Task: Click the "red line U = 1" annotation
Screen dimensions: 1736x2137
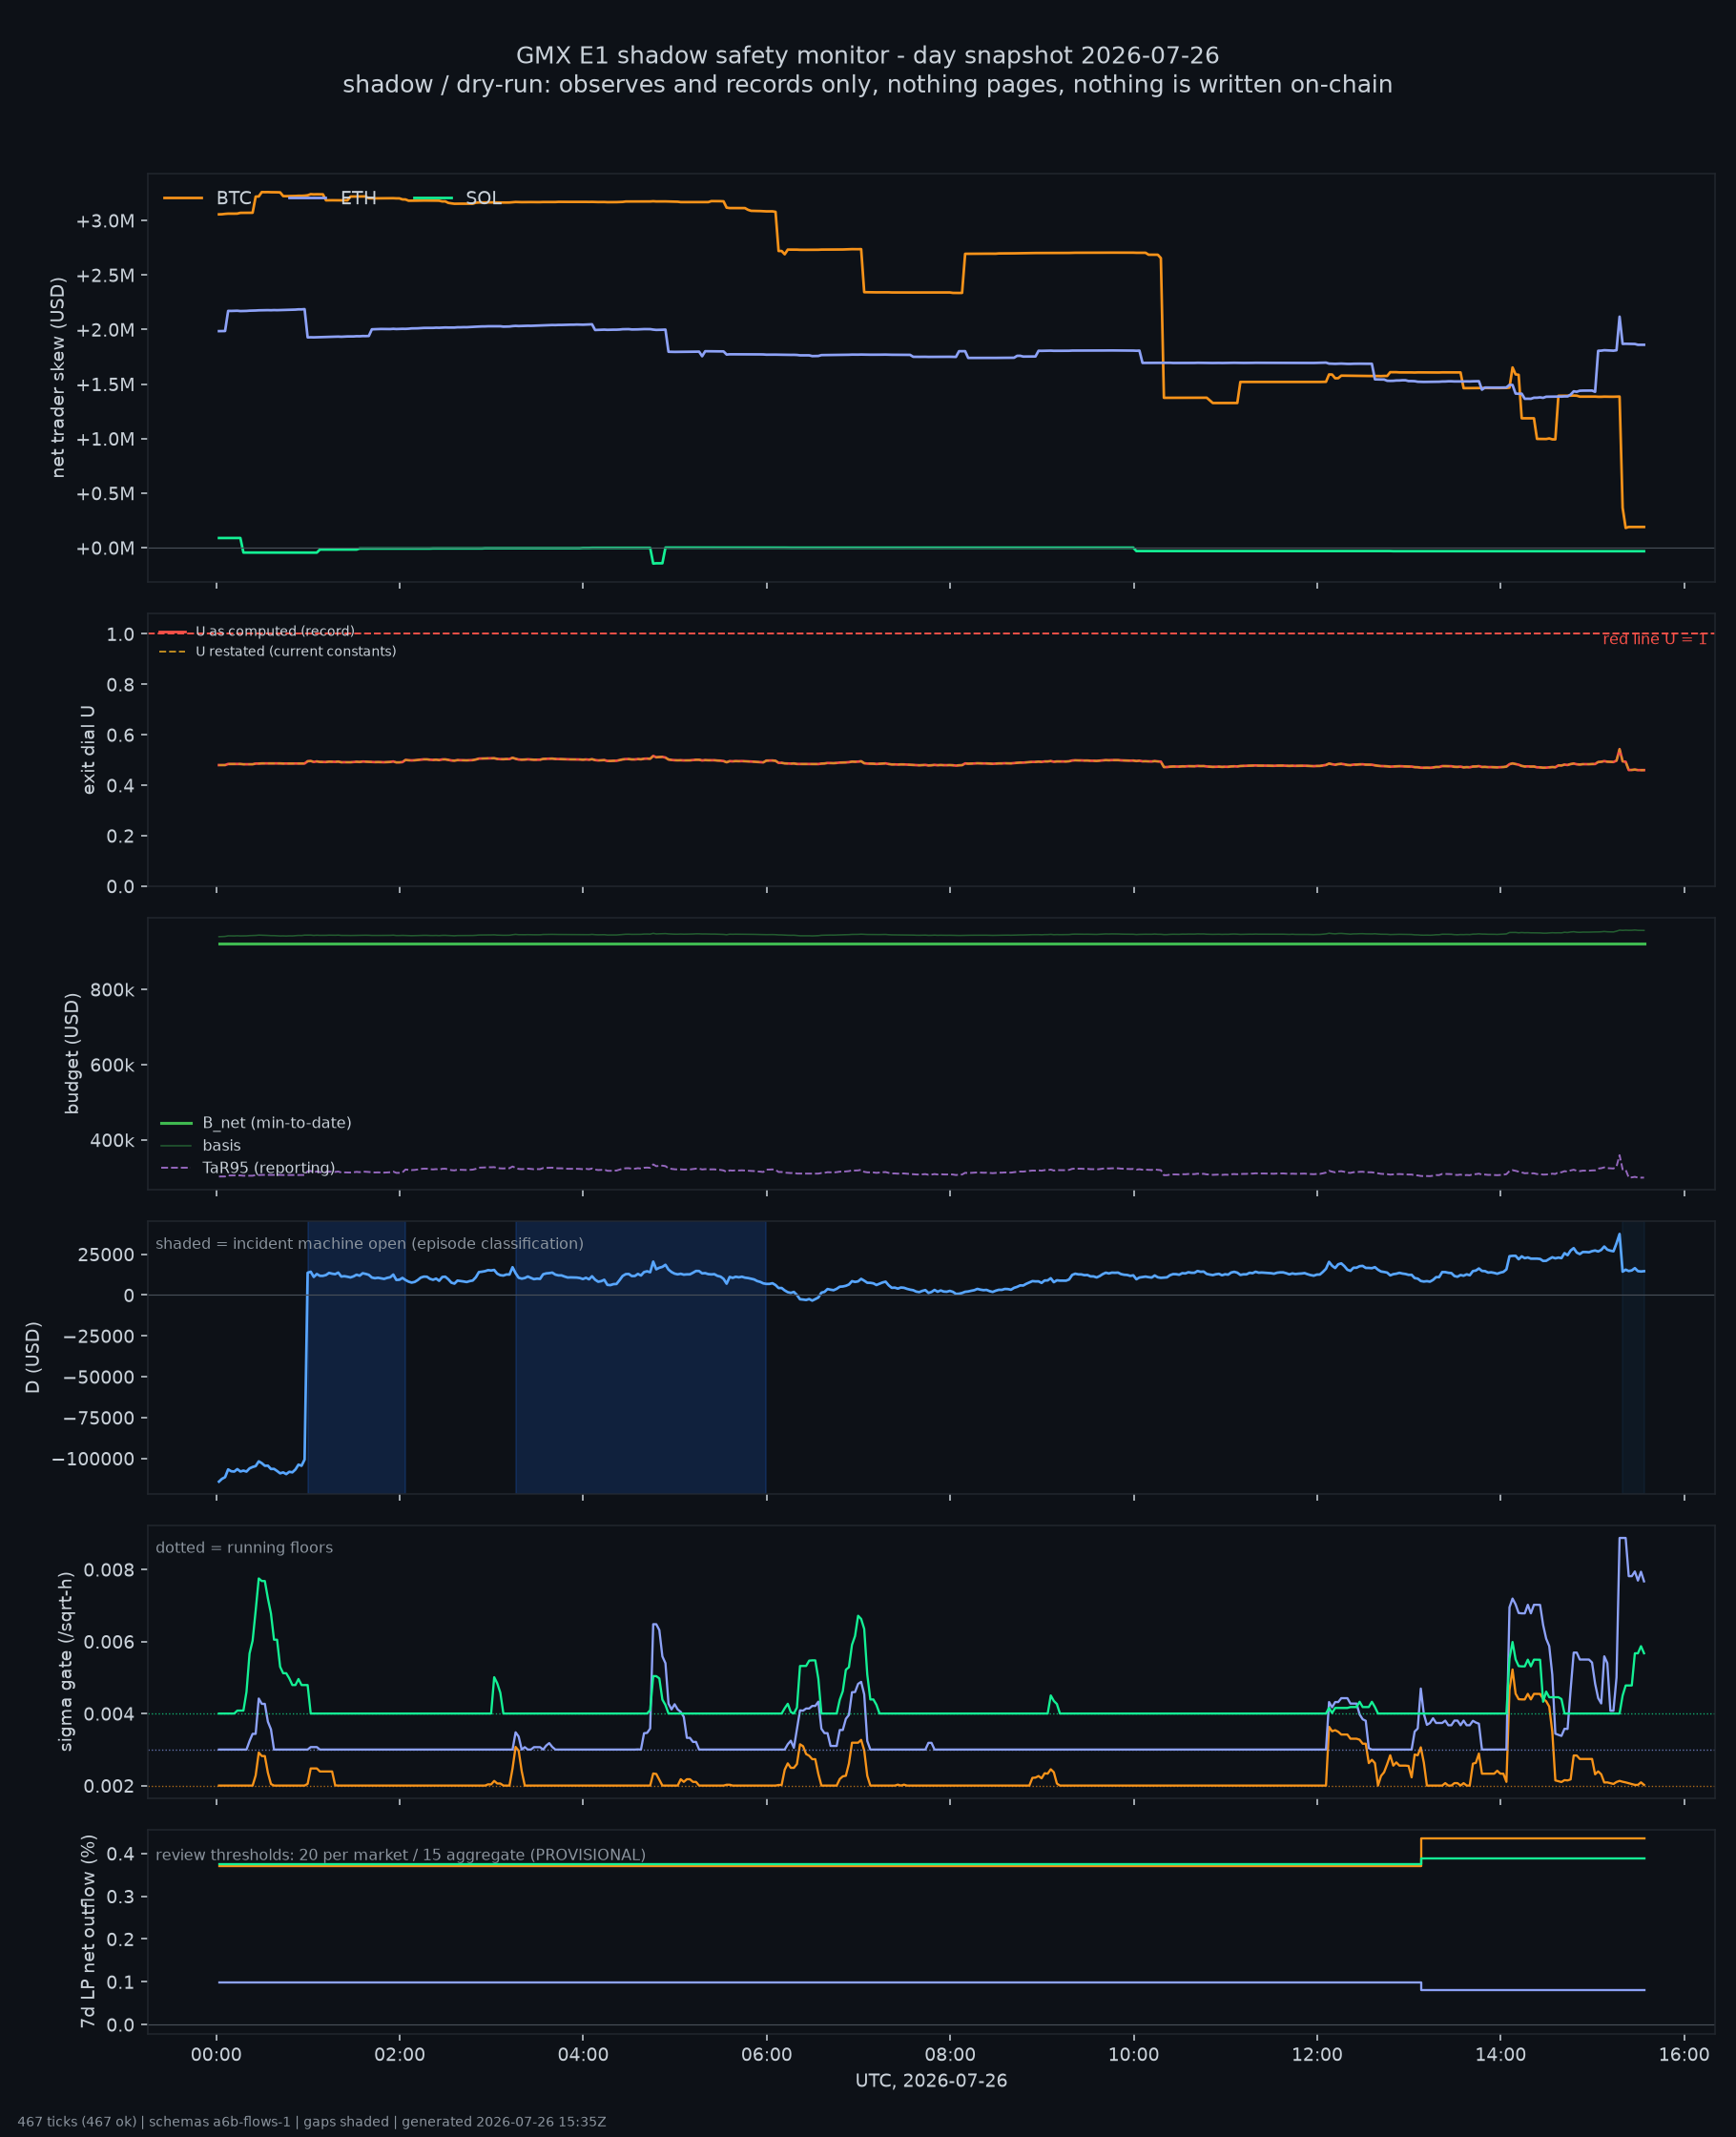Action: pyautogui.click(x=1654, y=639)
